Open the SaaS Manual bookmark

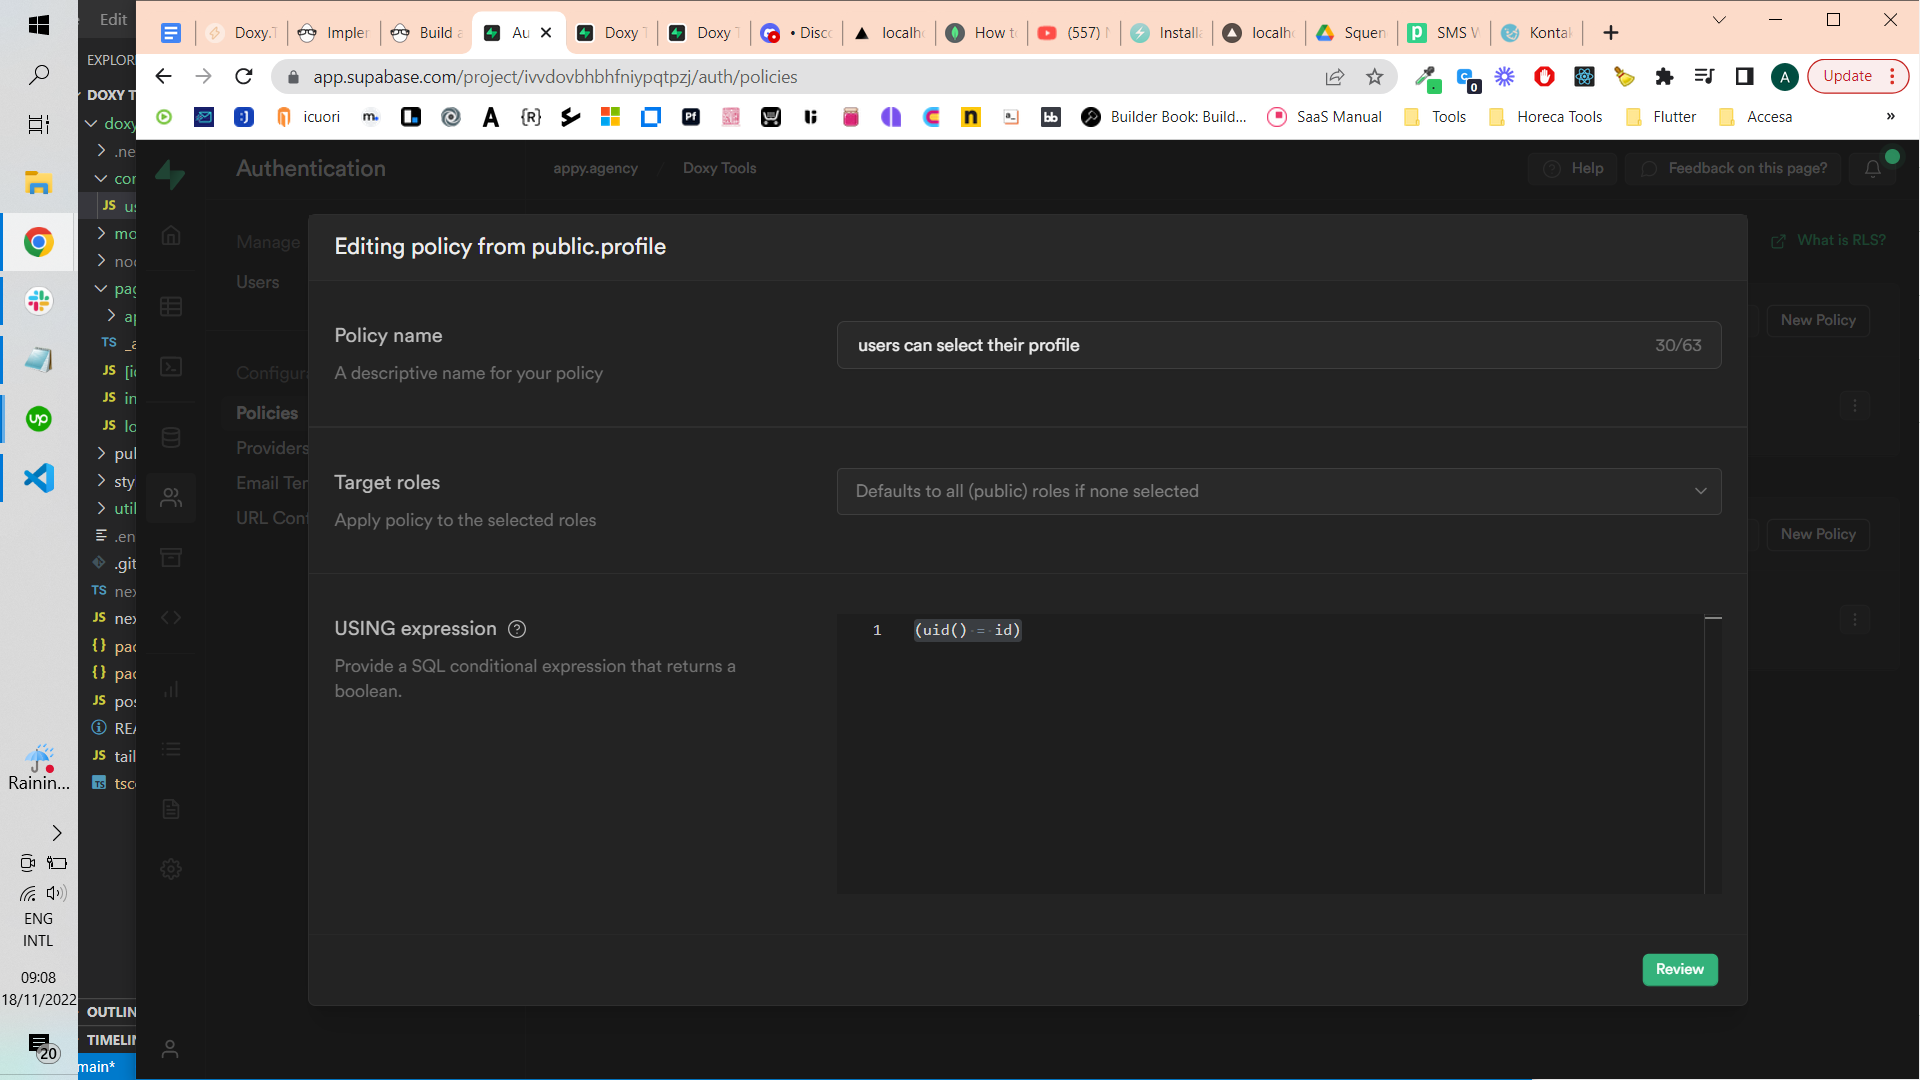1325,117
